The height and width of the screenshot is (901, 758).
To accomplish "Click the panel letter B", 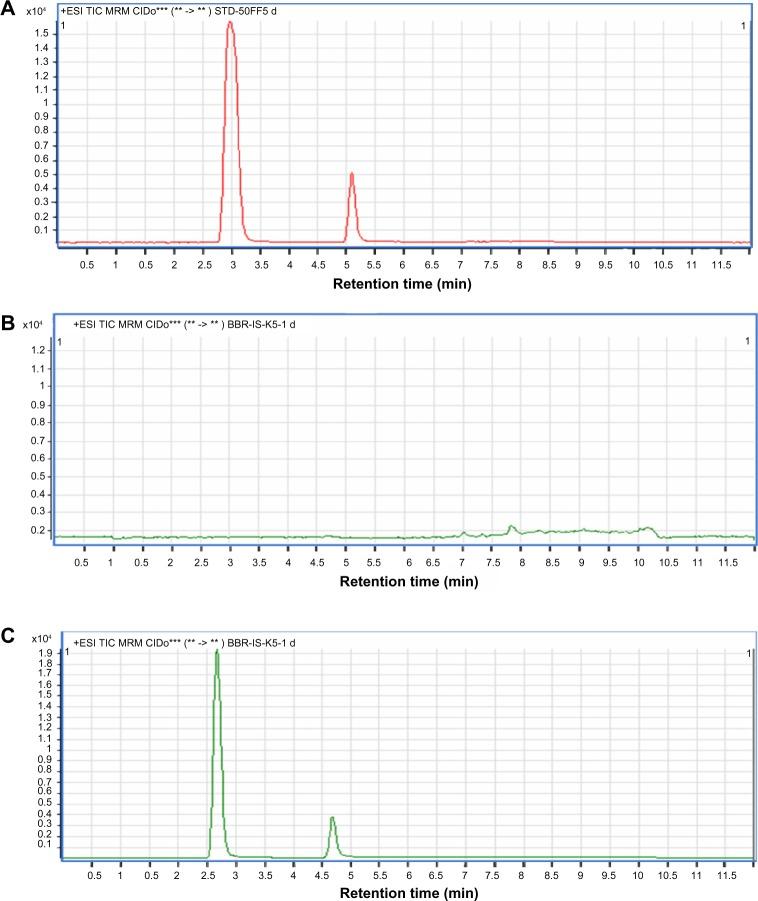I will click(8, 322).
